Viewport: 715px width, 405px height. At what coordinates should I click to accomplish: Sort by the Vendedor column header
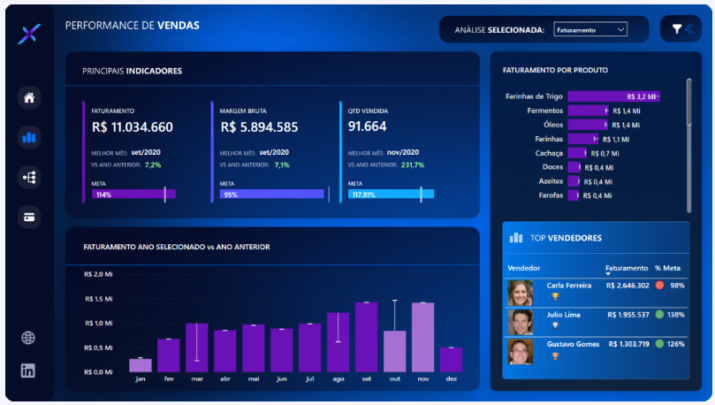pyautogui.click(x=524, y=268)
